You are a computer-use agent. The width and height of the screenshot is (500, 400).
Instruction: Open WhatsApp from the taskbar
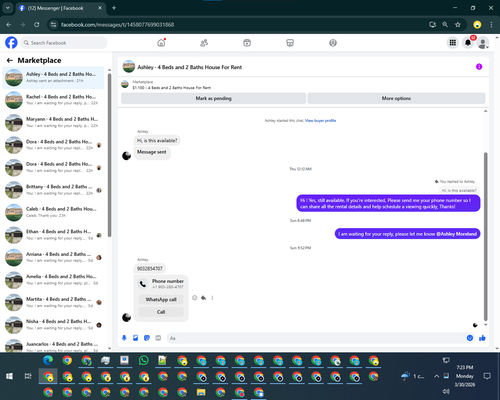pos(144,360)
